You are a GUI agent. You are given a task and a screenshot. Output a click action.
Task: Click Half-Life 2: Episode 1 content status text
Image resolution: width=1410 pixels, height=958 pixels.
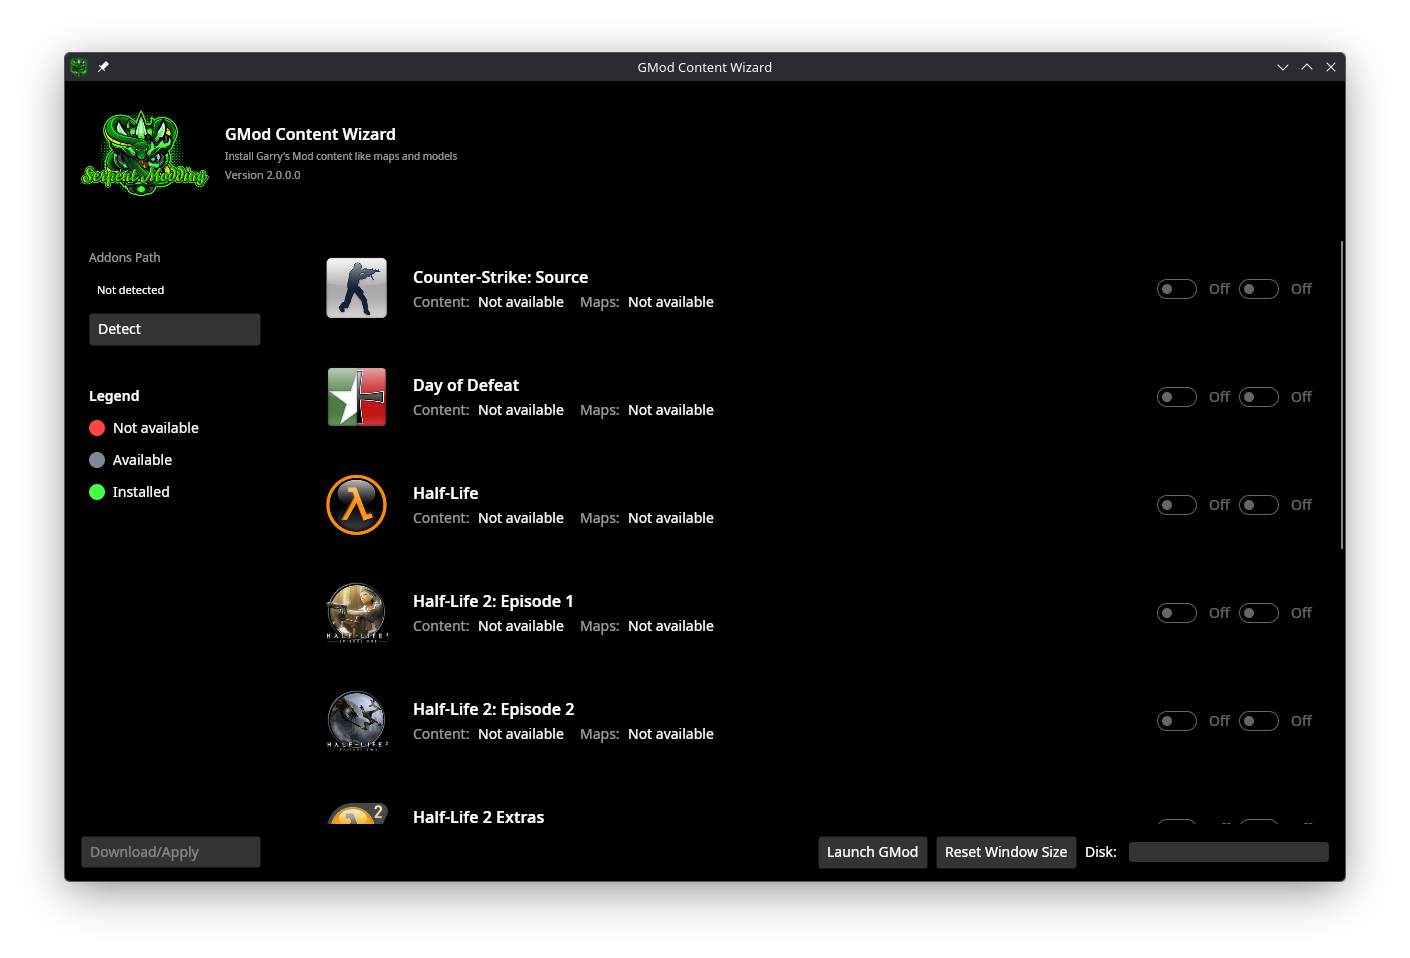[x=521, y=626]
